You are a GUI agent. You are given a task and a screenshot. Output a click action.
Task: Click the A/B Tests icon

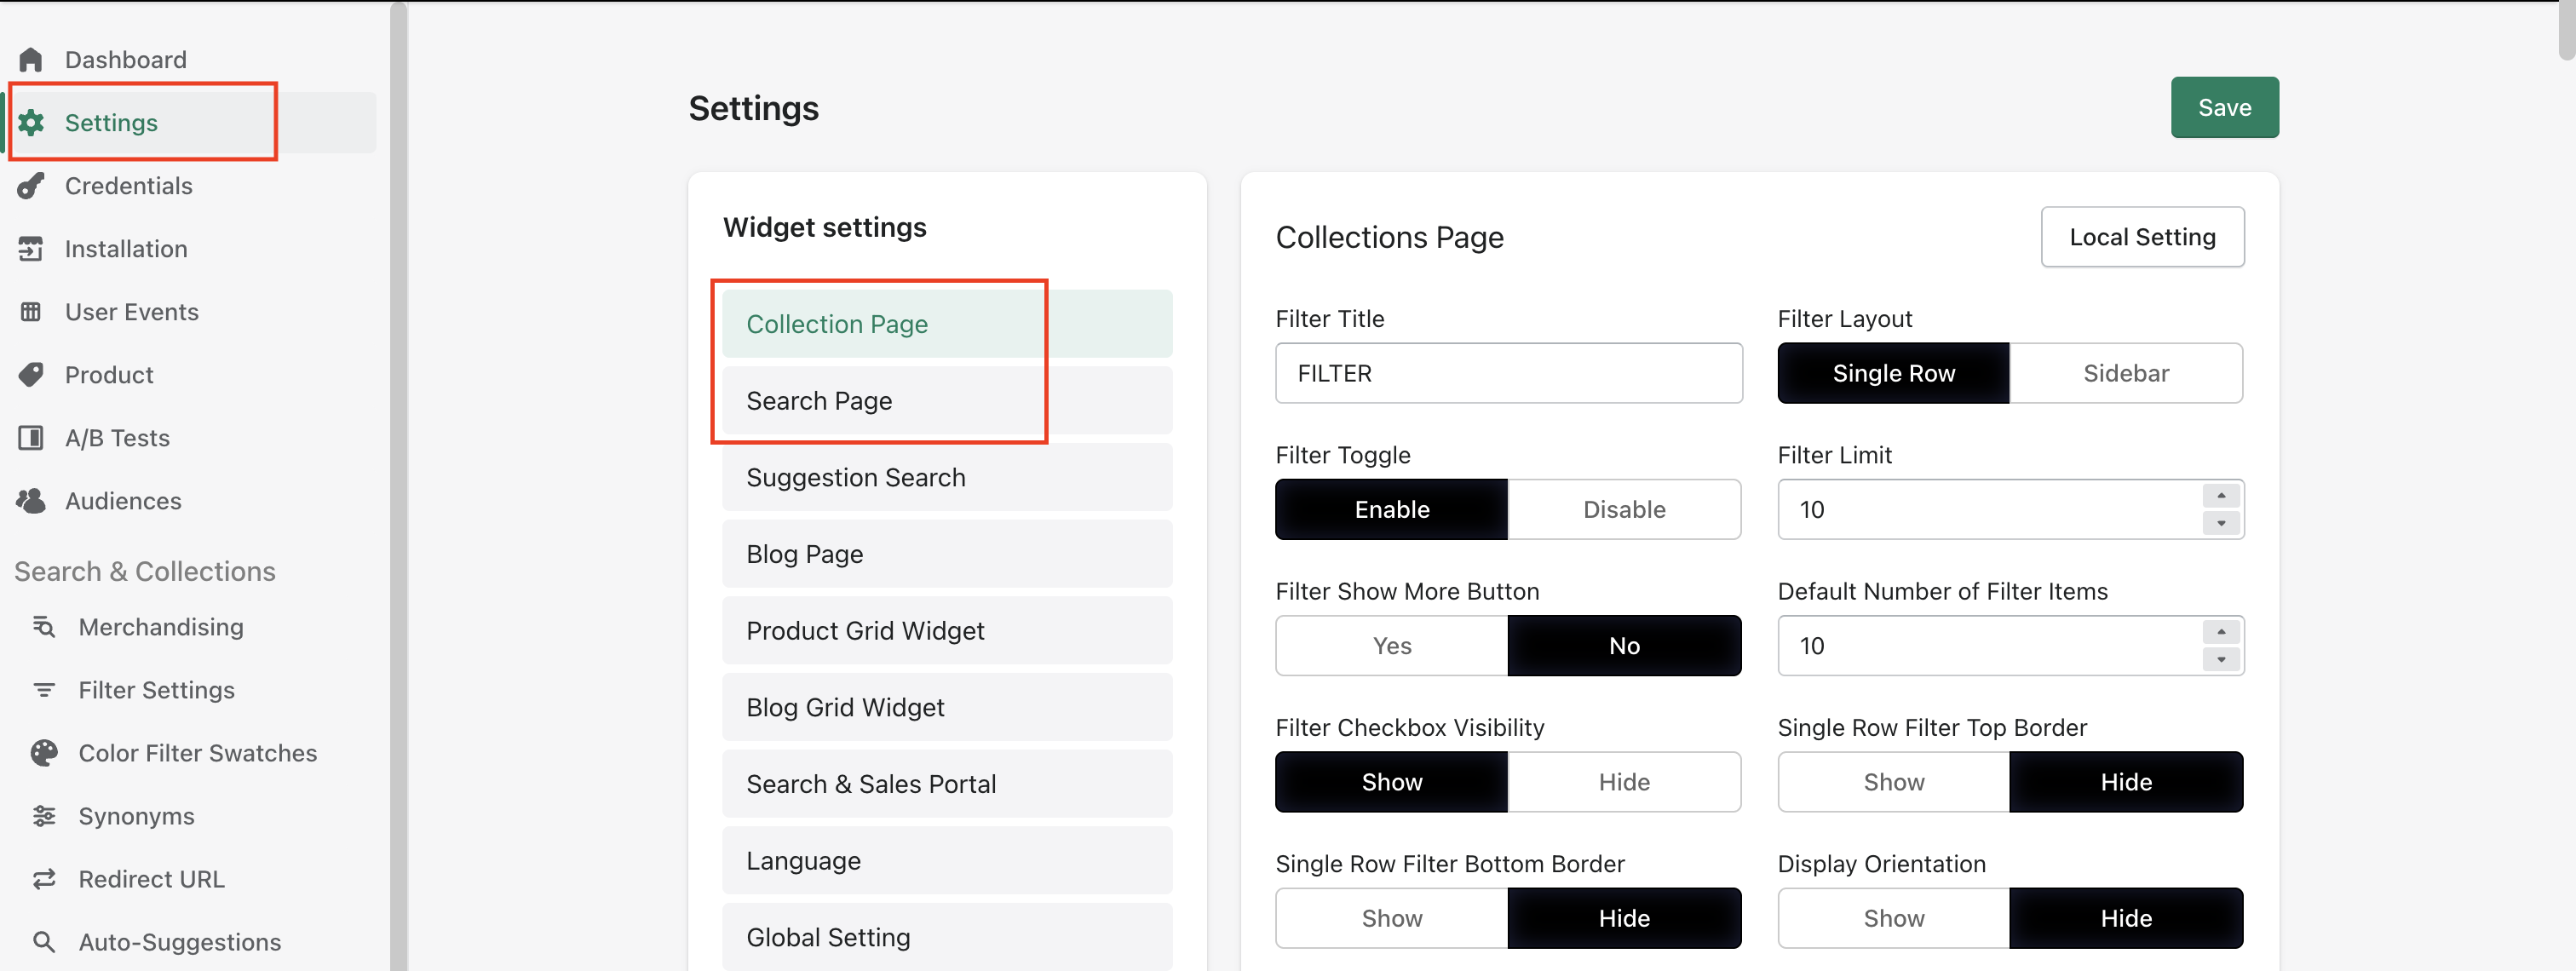click(x=31, y=438)
